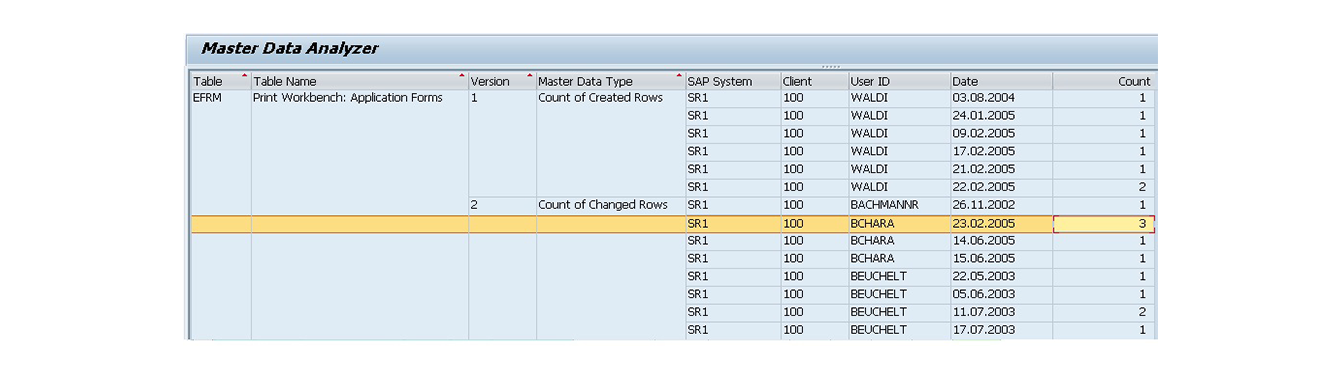Select the BACHMANNR user ID cell
The height and width of the screenshot is (379, 1341).
899,205
